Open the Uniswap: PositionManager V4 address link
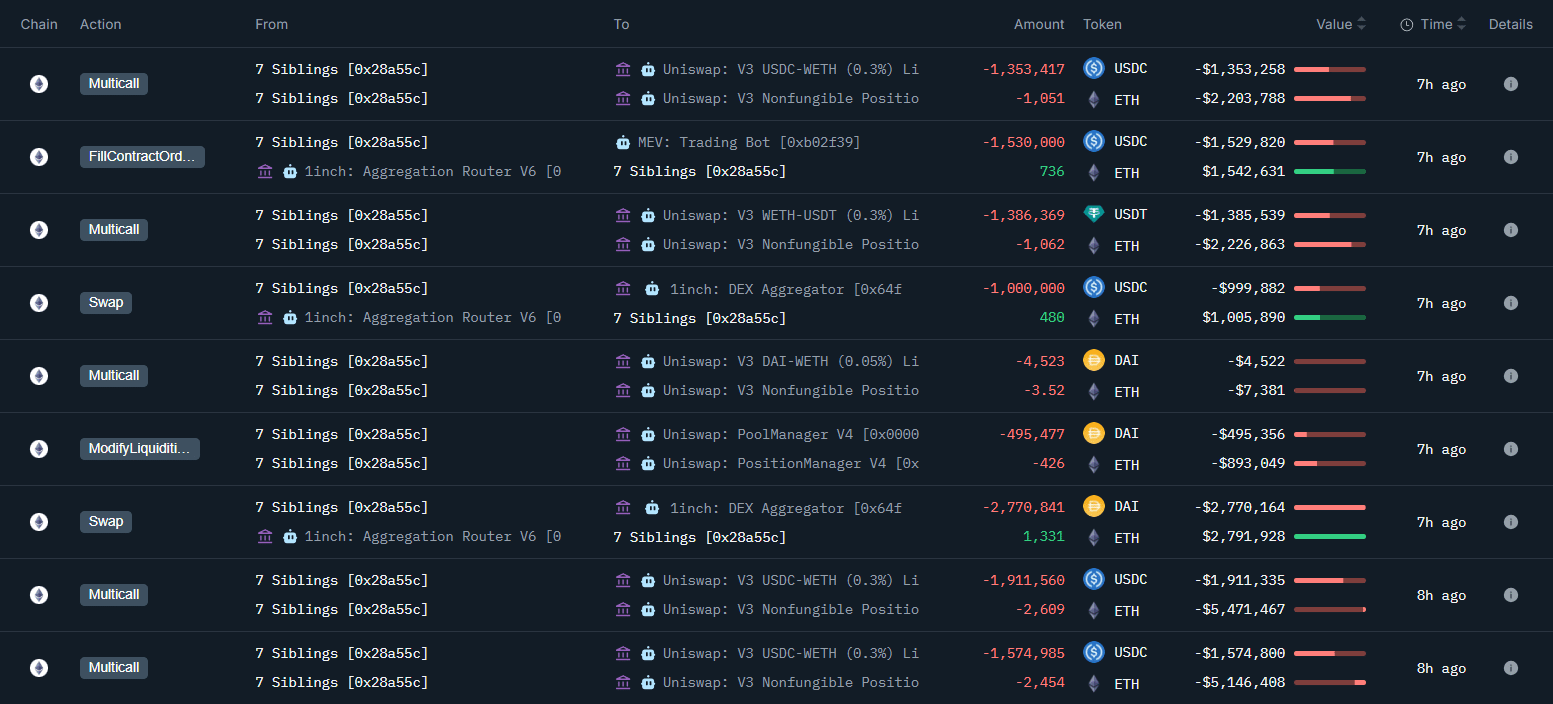This screenshot has width=1553, height=704. pos(789,463)
